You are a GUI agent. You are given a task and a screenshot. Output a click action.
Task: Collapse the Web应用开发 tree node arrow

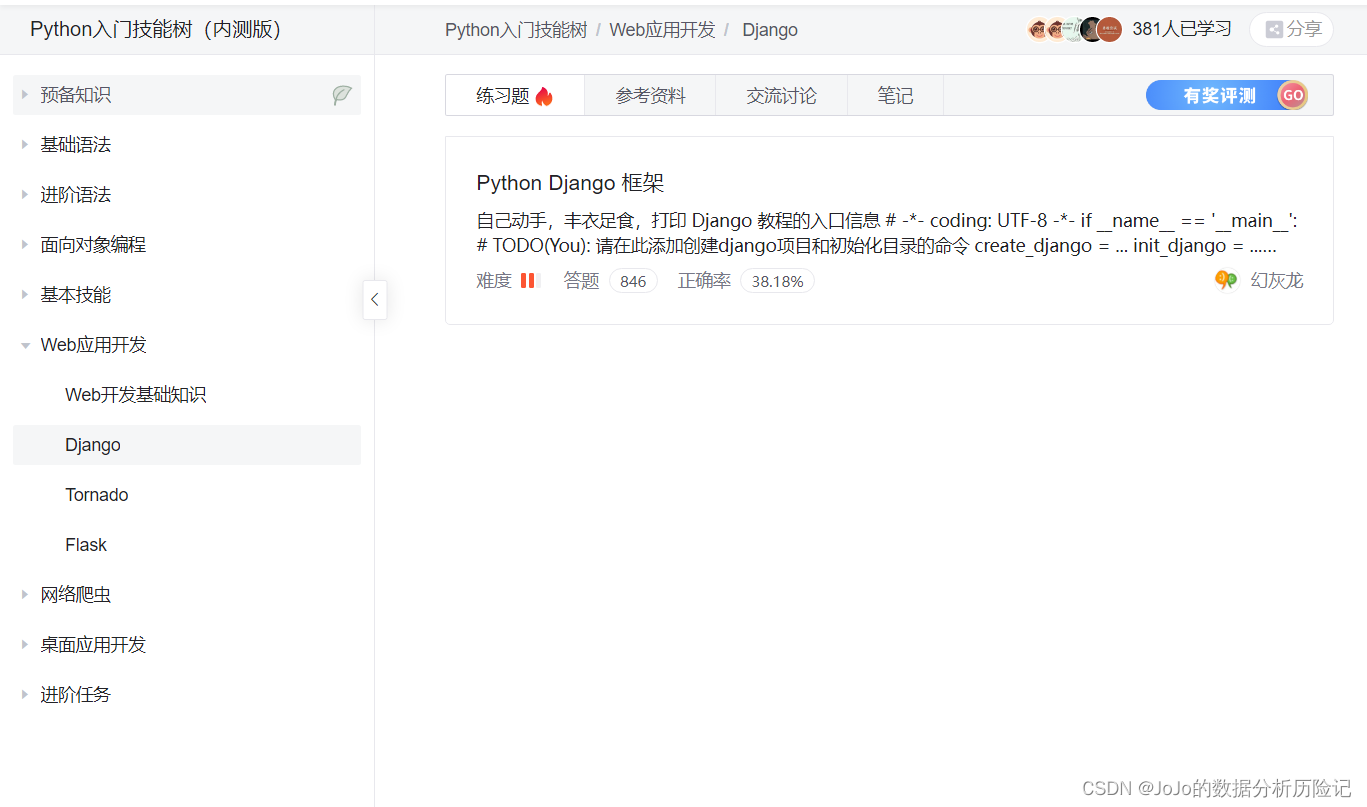(25, 345)
